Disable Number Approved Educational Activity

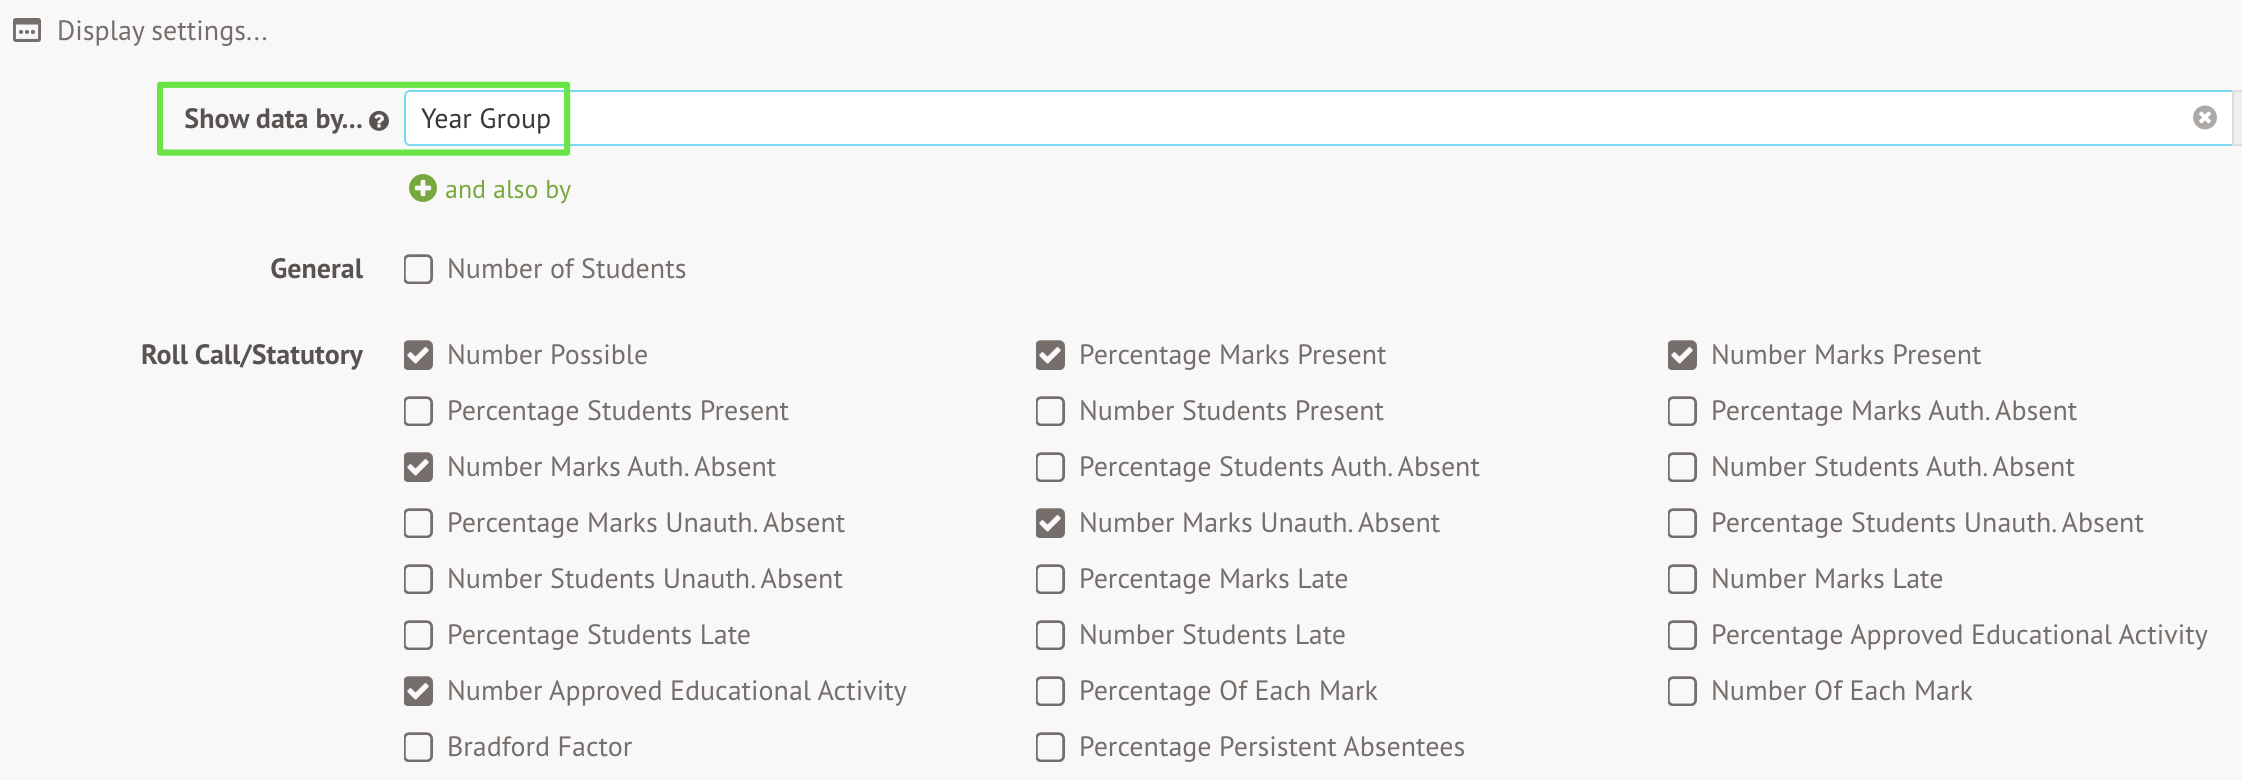(x=417, y=691)
